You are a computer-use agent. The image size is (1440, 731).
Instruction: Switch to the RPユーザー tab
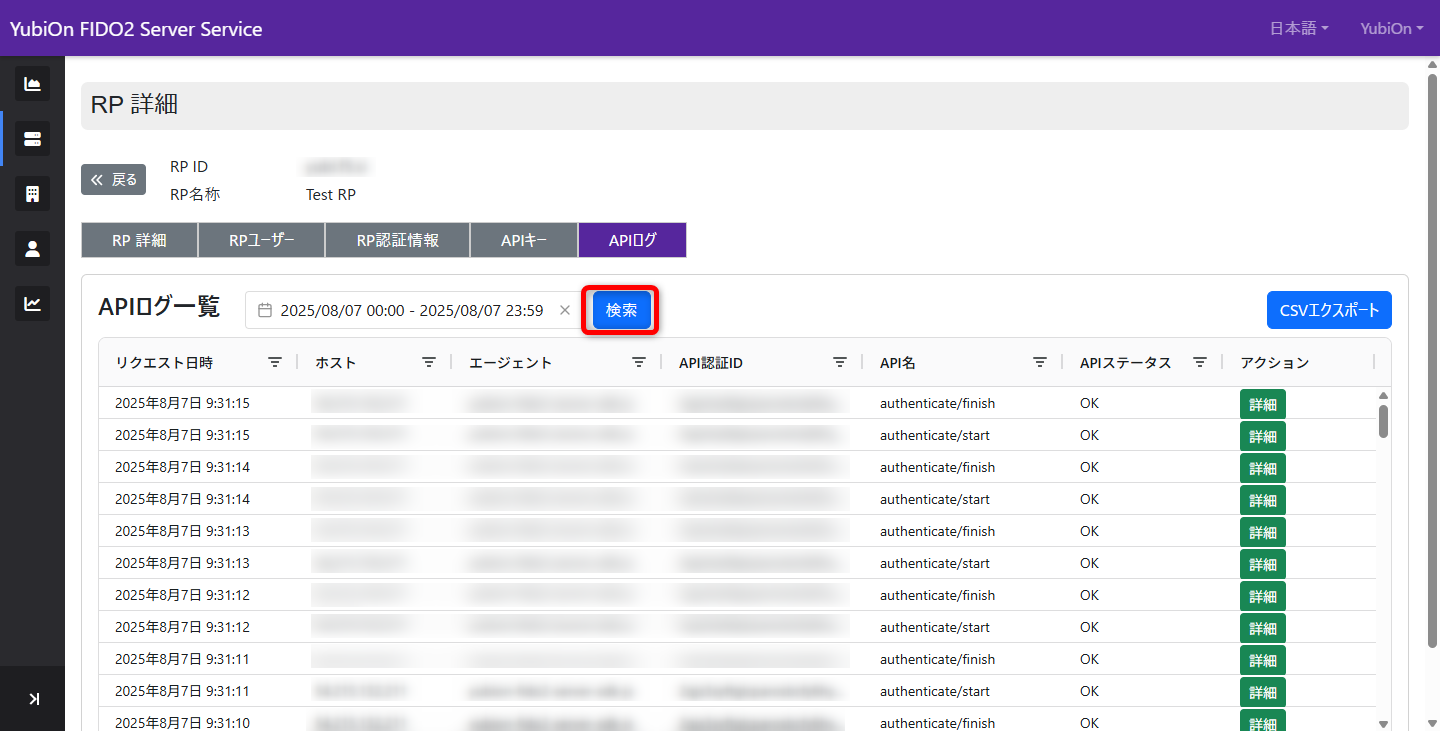tap(262, 240)
